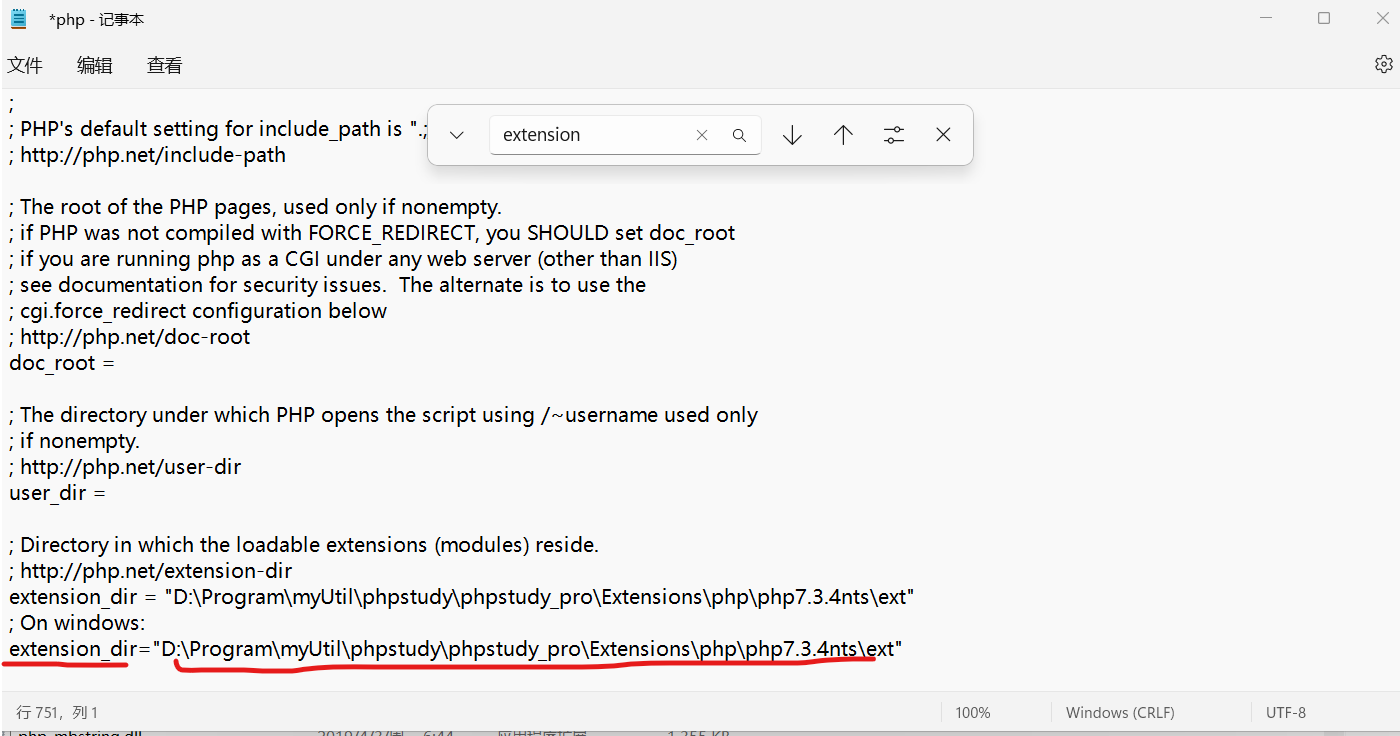Image resolution: width=1400 pixels, height=736 pixels.
Task: Find previous match with up arrow
Action: (x=843, y=135)
